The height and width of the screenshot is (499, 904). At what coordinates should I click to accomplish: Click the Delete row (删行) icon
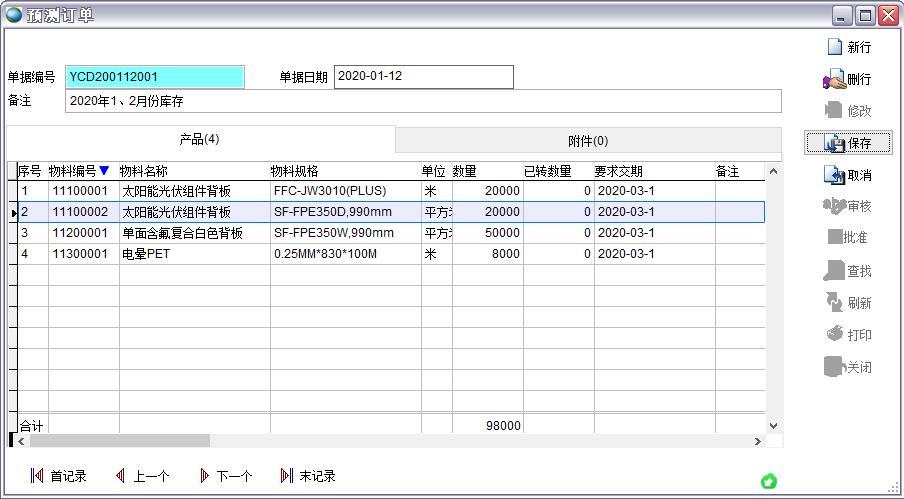coord(834,79)
